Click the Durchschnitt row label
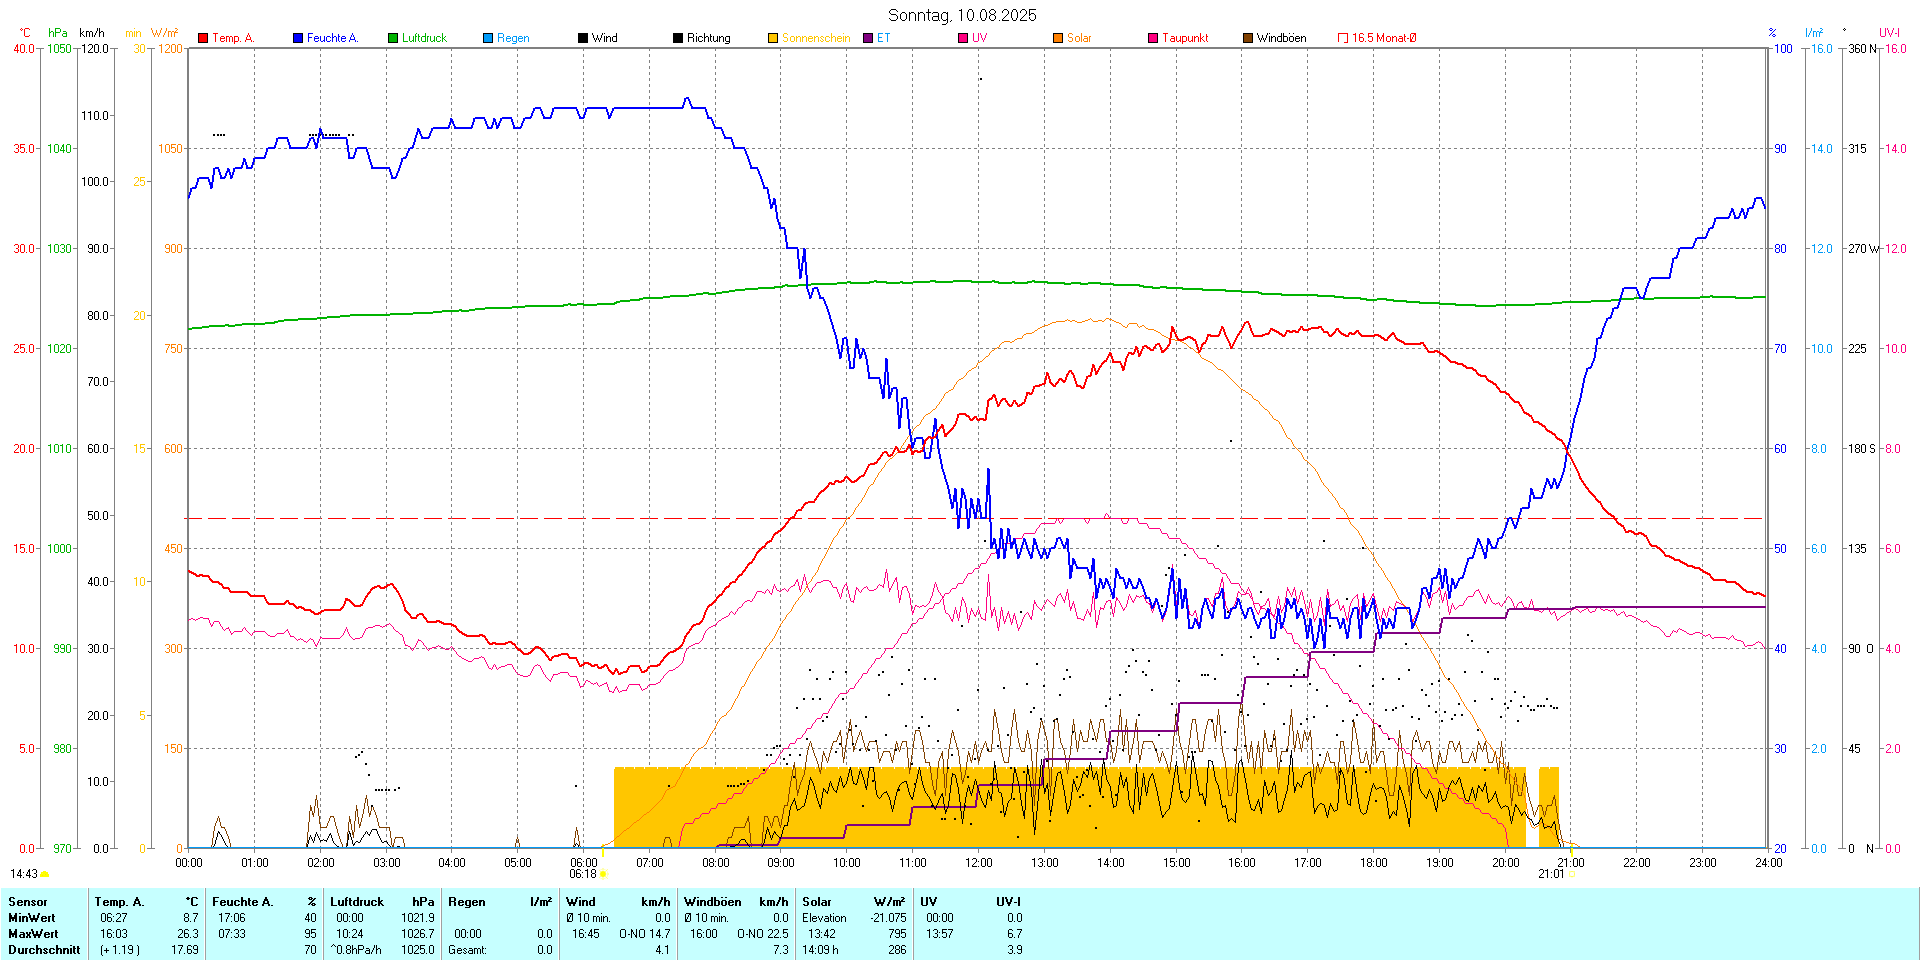 coord(44,950)
